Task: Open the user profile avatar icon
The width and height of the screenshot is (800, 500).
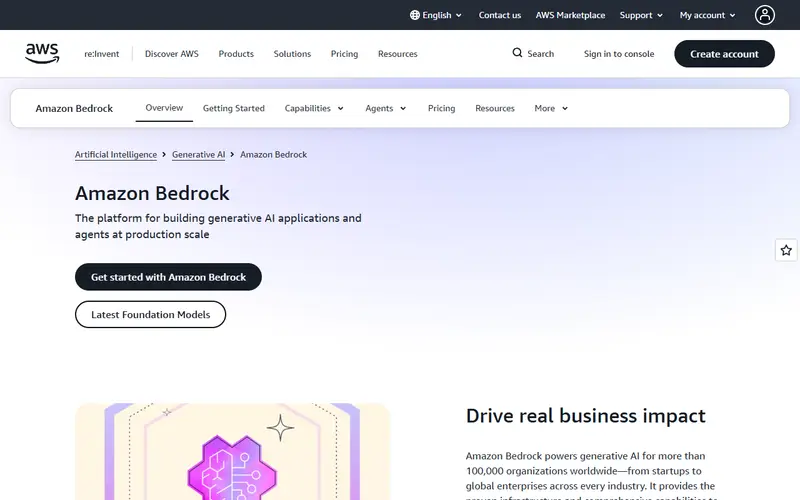Action: coord(764,15)
